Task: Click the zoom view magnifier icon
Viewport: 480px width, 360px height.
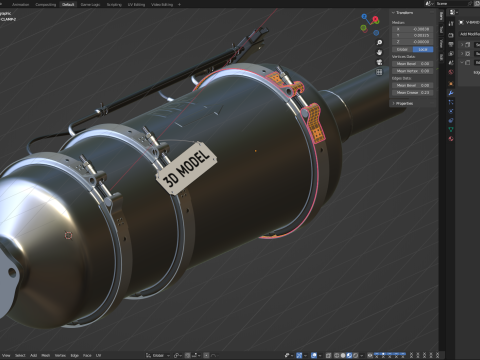Action: click(x=379, y=43)
